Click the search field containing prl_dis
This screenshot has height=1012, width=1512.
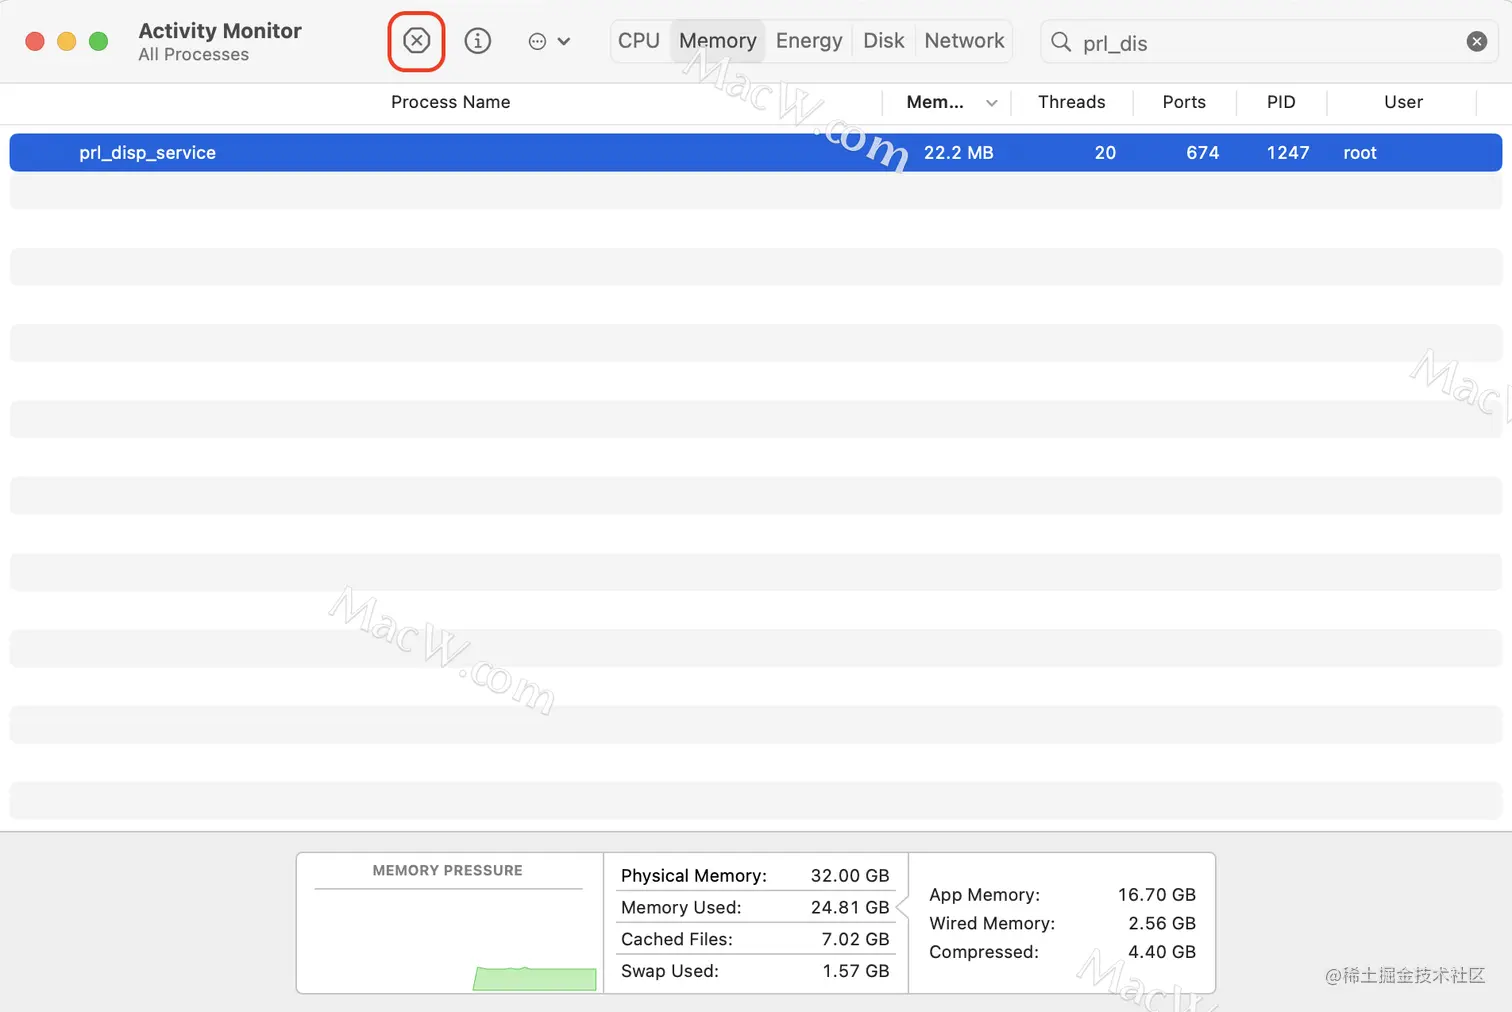pyautogui.click(x=1269, y=42)
